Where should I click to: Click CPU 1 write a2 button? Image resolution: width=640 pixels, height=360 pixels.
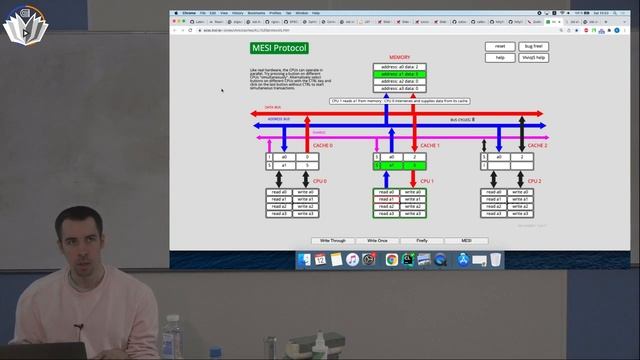413,207
